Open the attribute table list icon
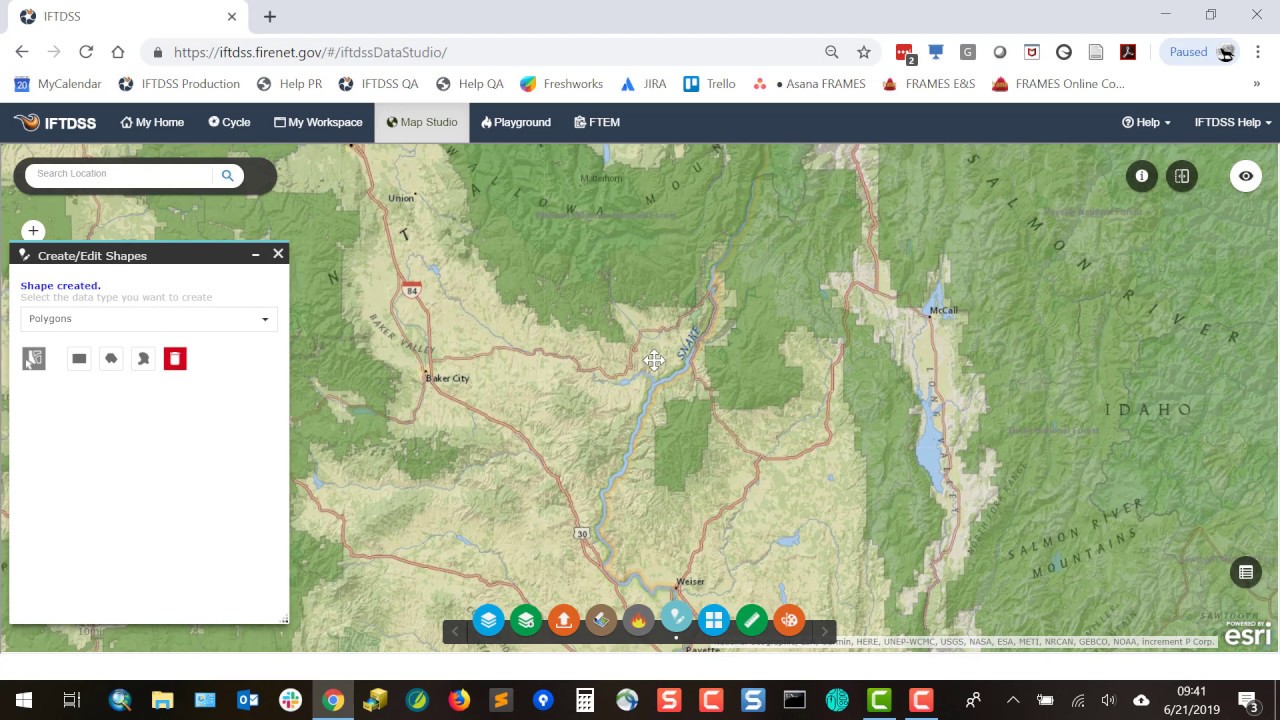Viewport: 1280px width, 720px height. 1246,573
